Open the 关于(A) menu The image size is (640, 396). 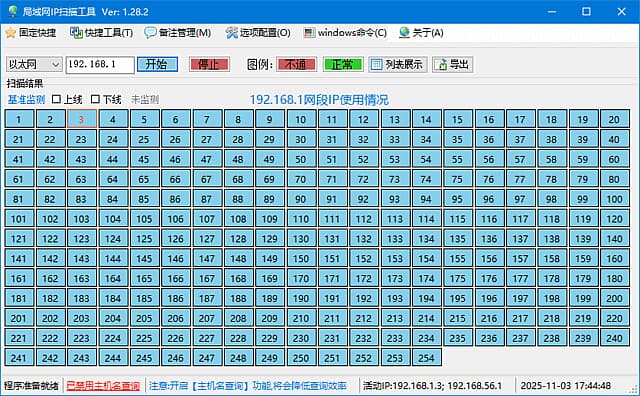421,33
